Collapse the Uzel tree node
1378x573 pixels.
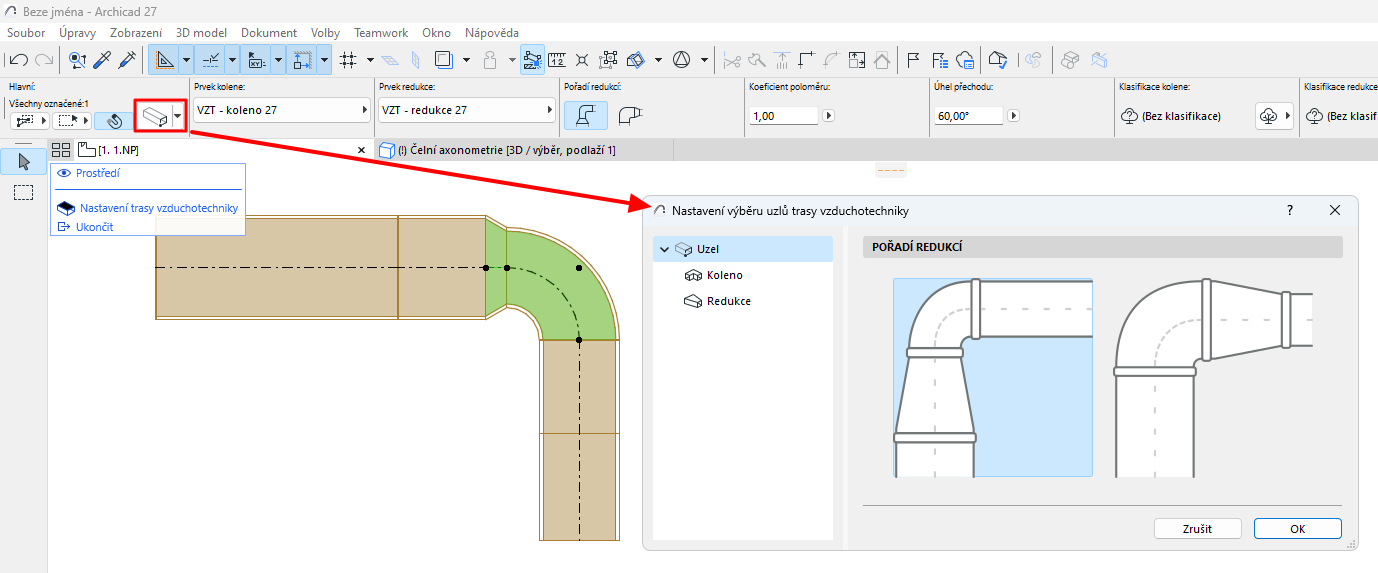tap(664, 249)
